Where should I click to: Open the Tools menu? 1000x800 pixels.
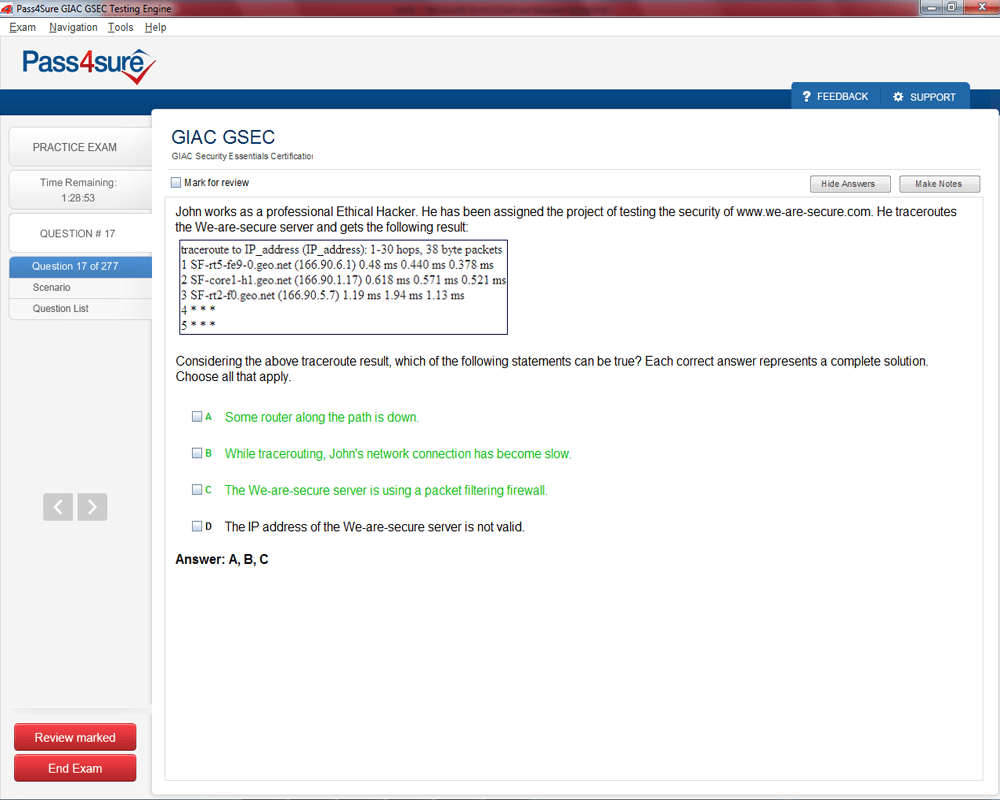121,27
